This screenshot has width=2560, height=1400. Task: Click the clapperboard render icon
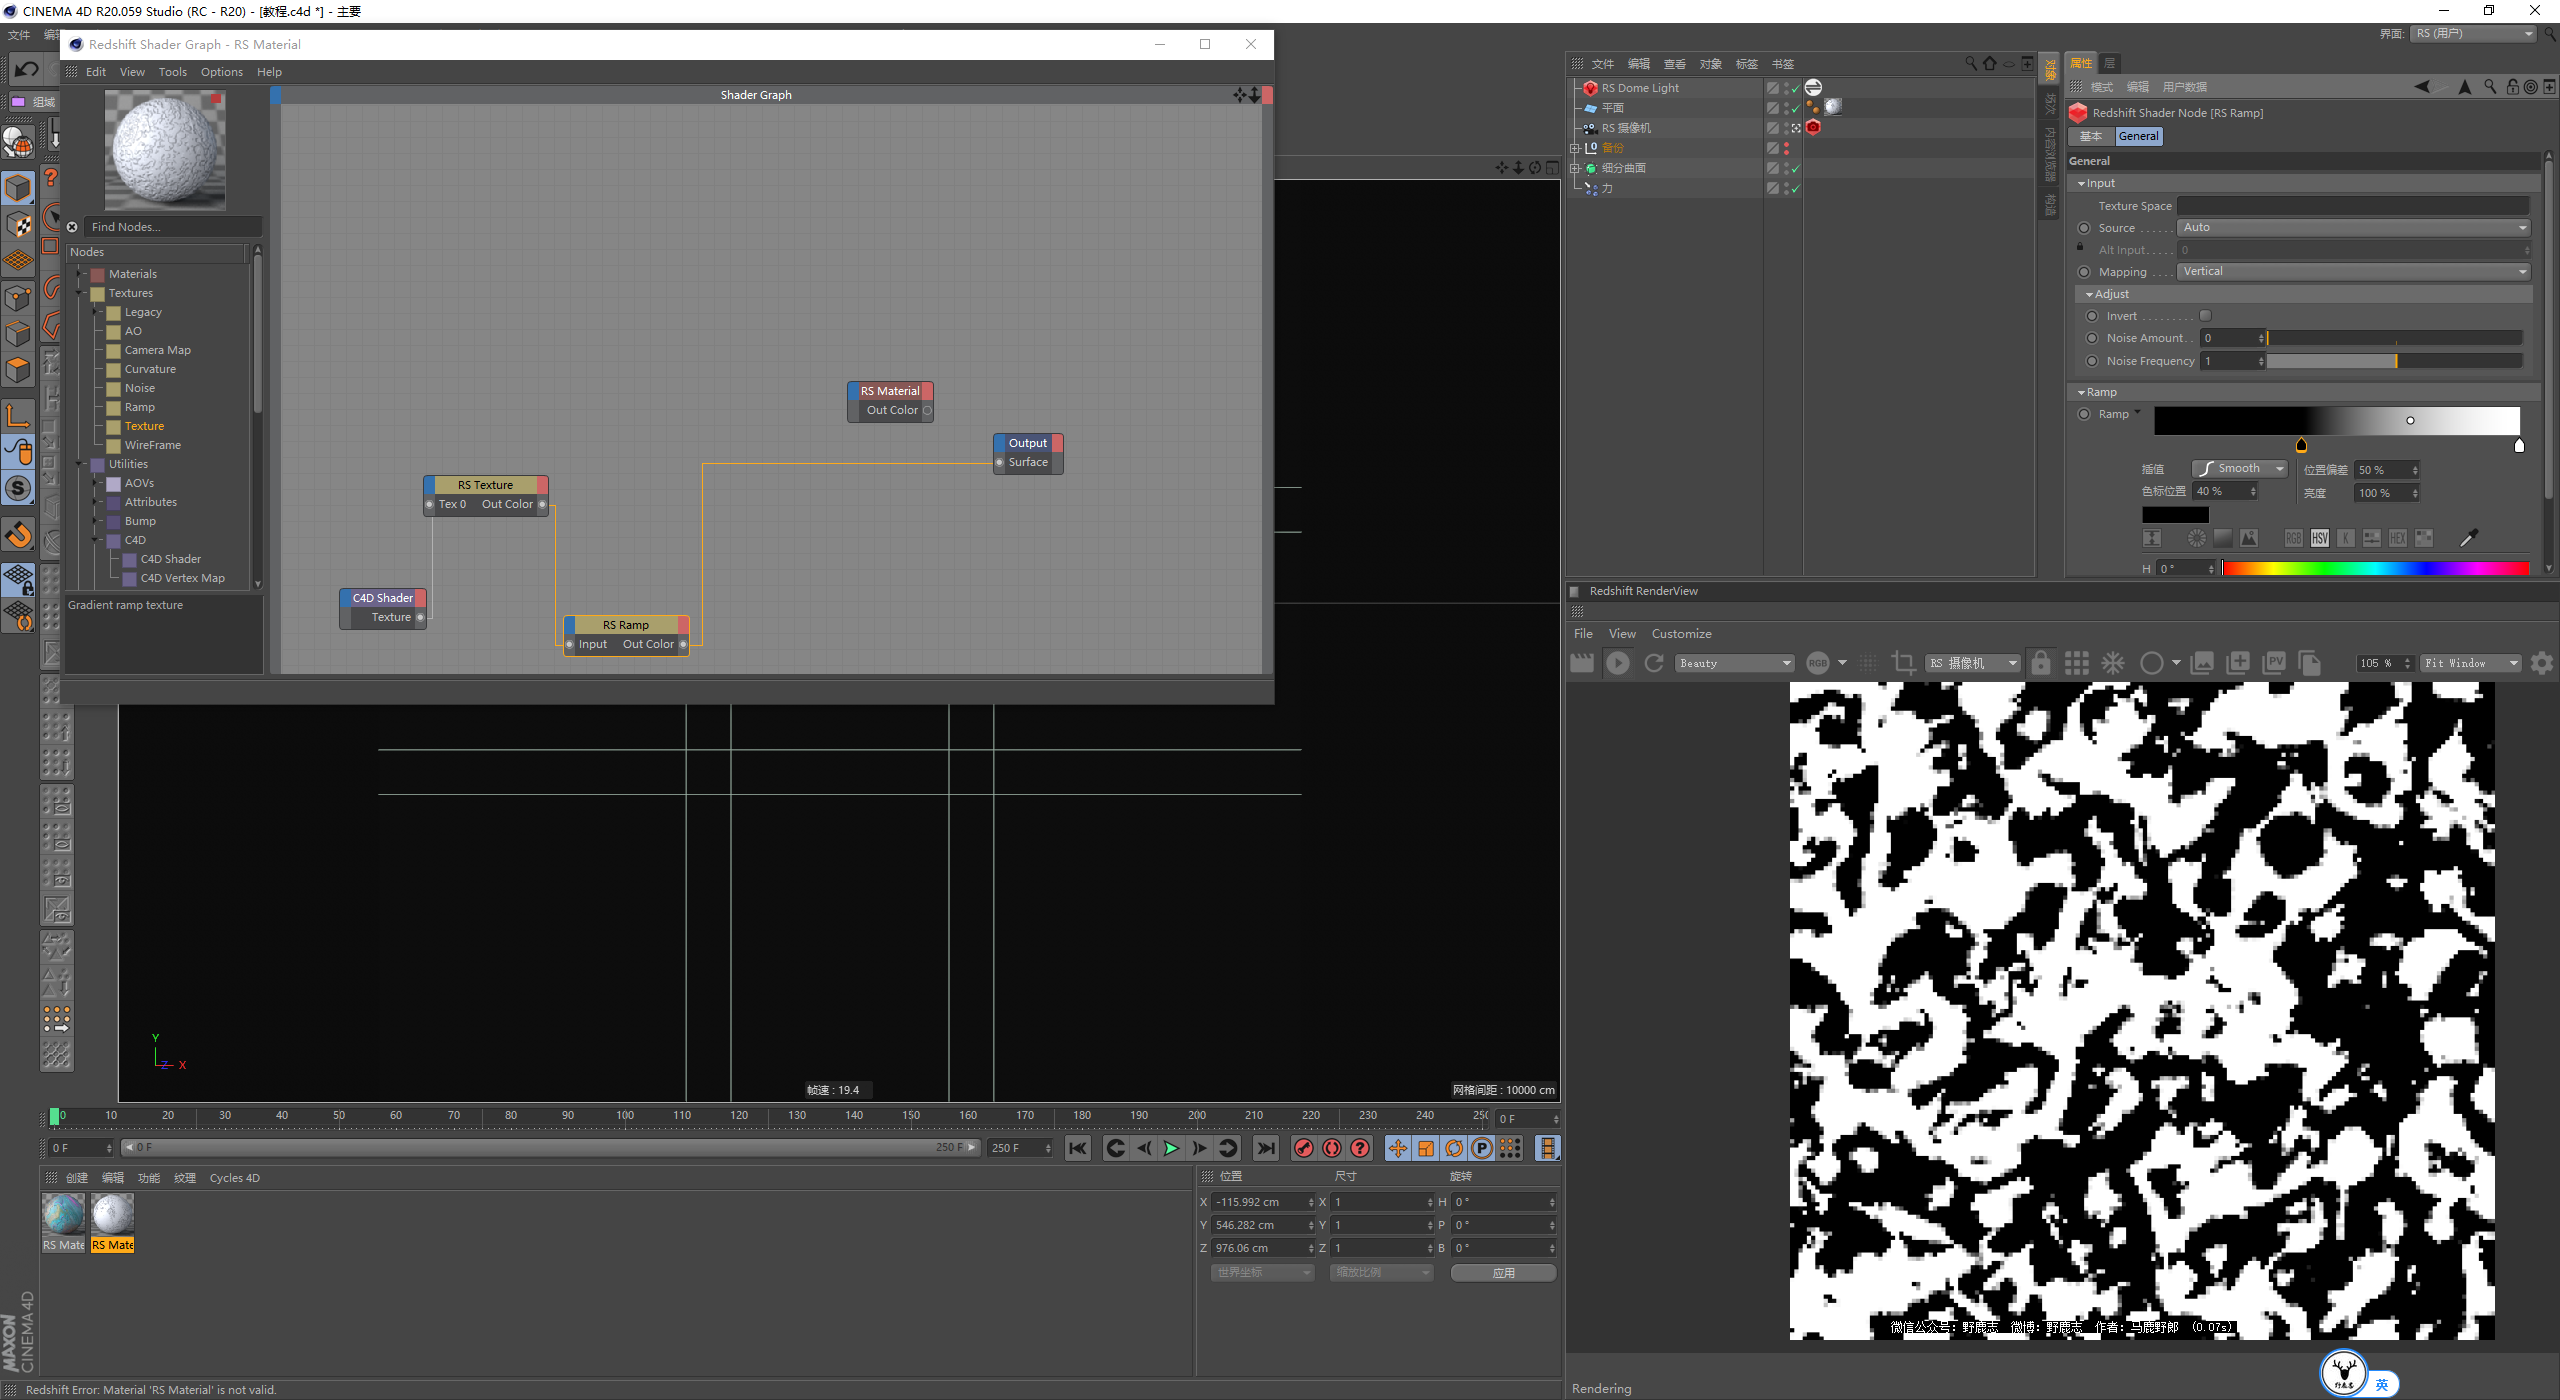tap(1582, 663)
